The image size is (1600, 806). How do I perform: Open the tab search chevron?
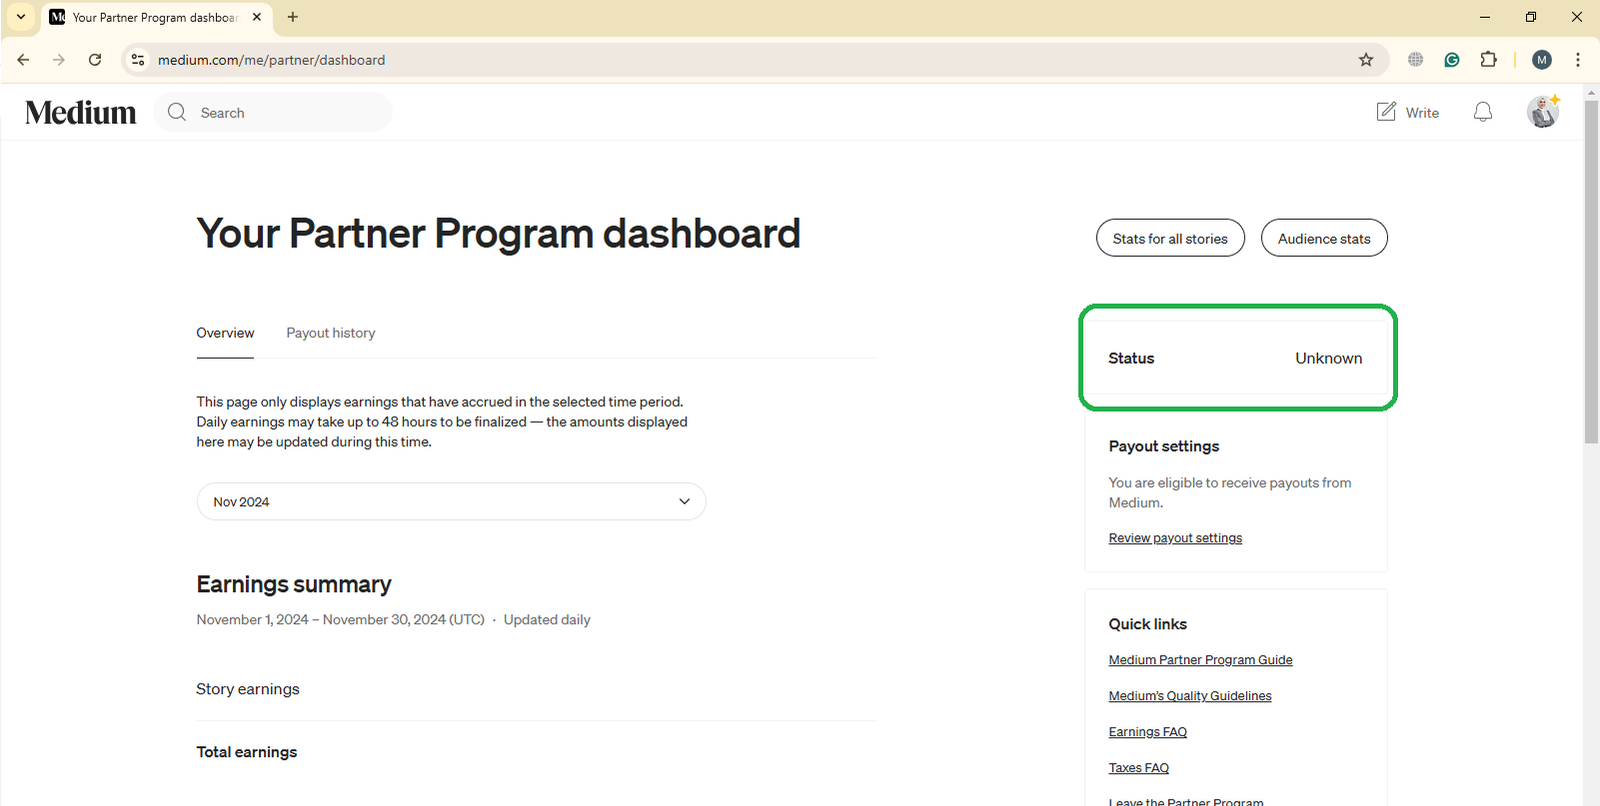(21, 17)
